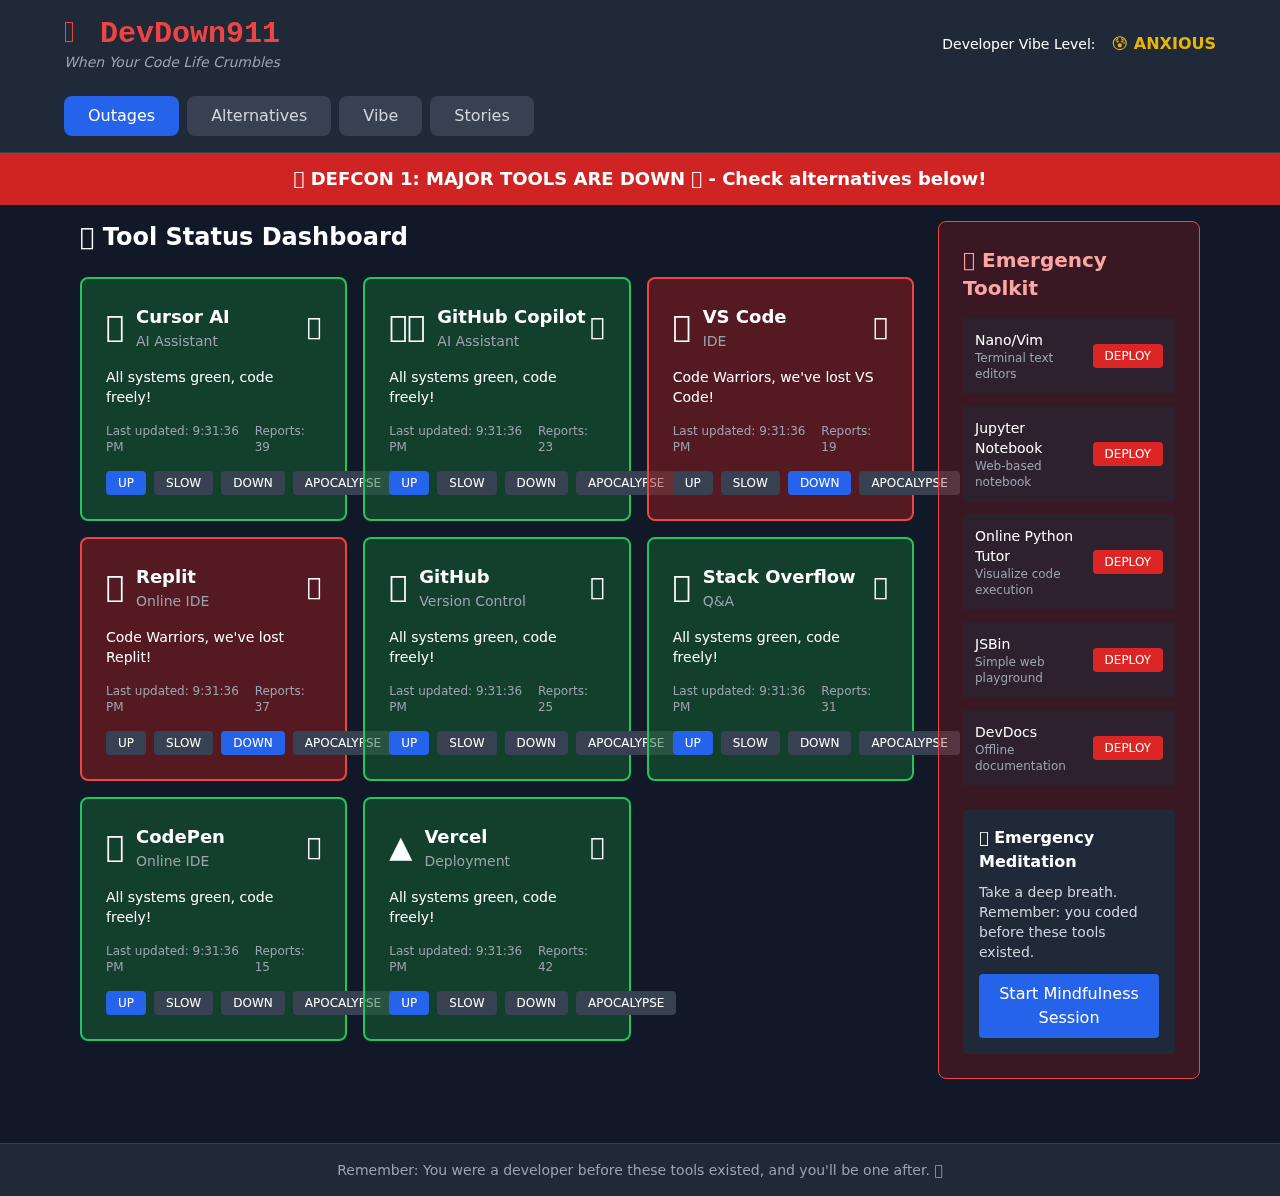Click the DEFCON 1 alert banner
Image resolution: width=1280 pixels, height=1196 pixels.
tap(640, 179)
